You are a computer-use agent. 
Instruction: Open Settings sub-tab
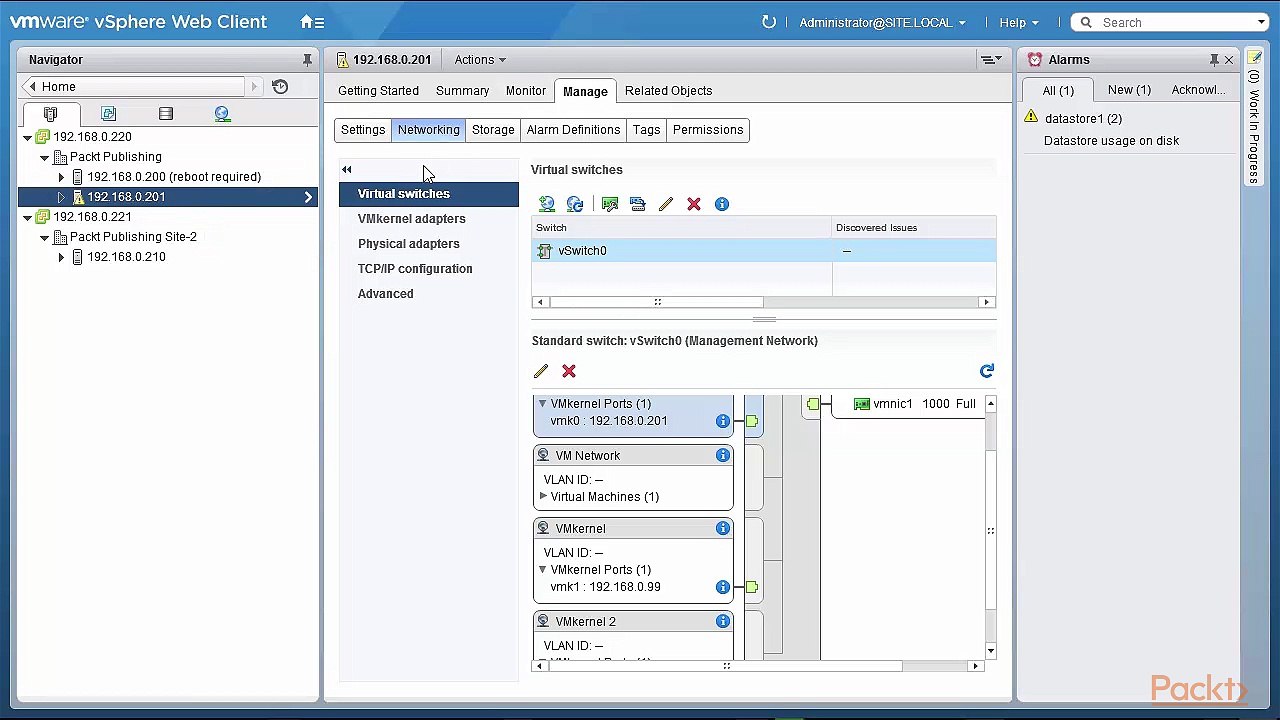click(363, 130)
